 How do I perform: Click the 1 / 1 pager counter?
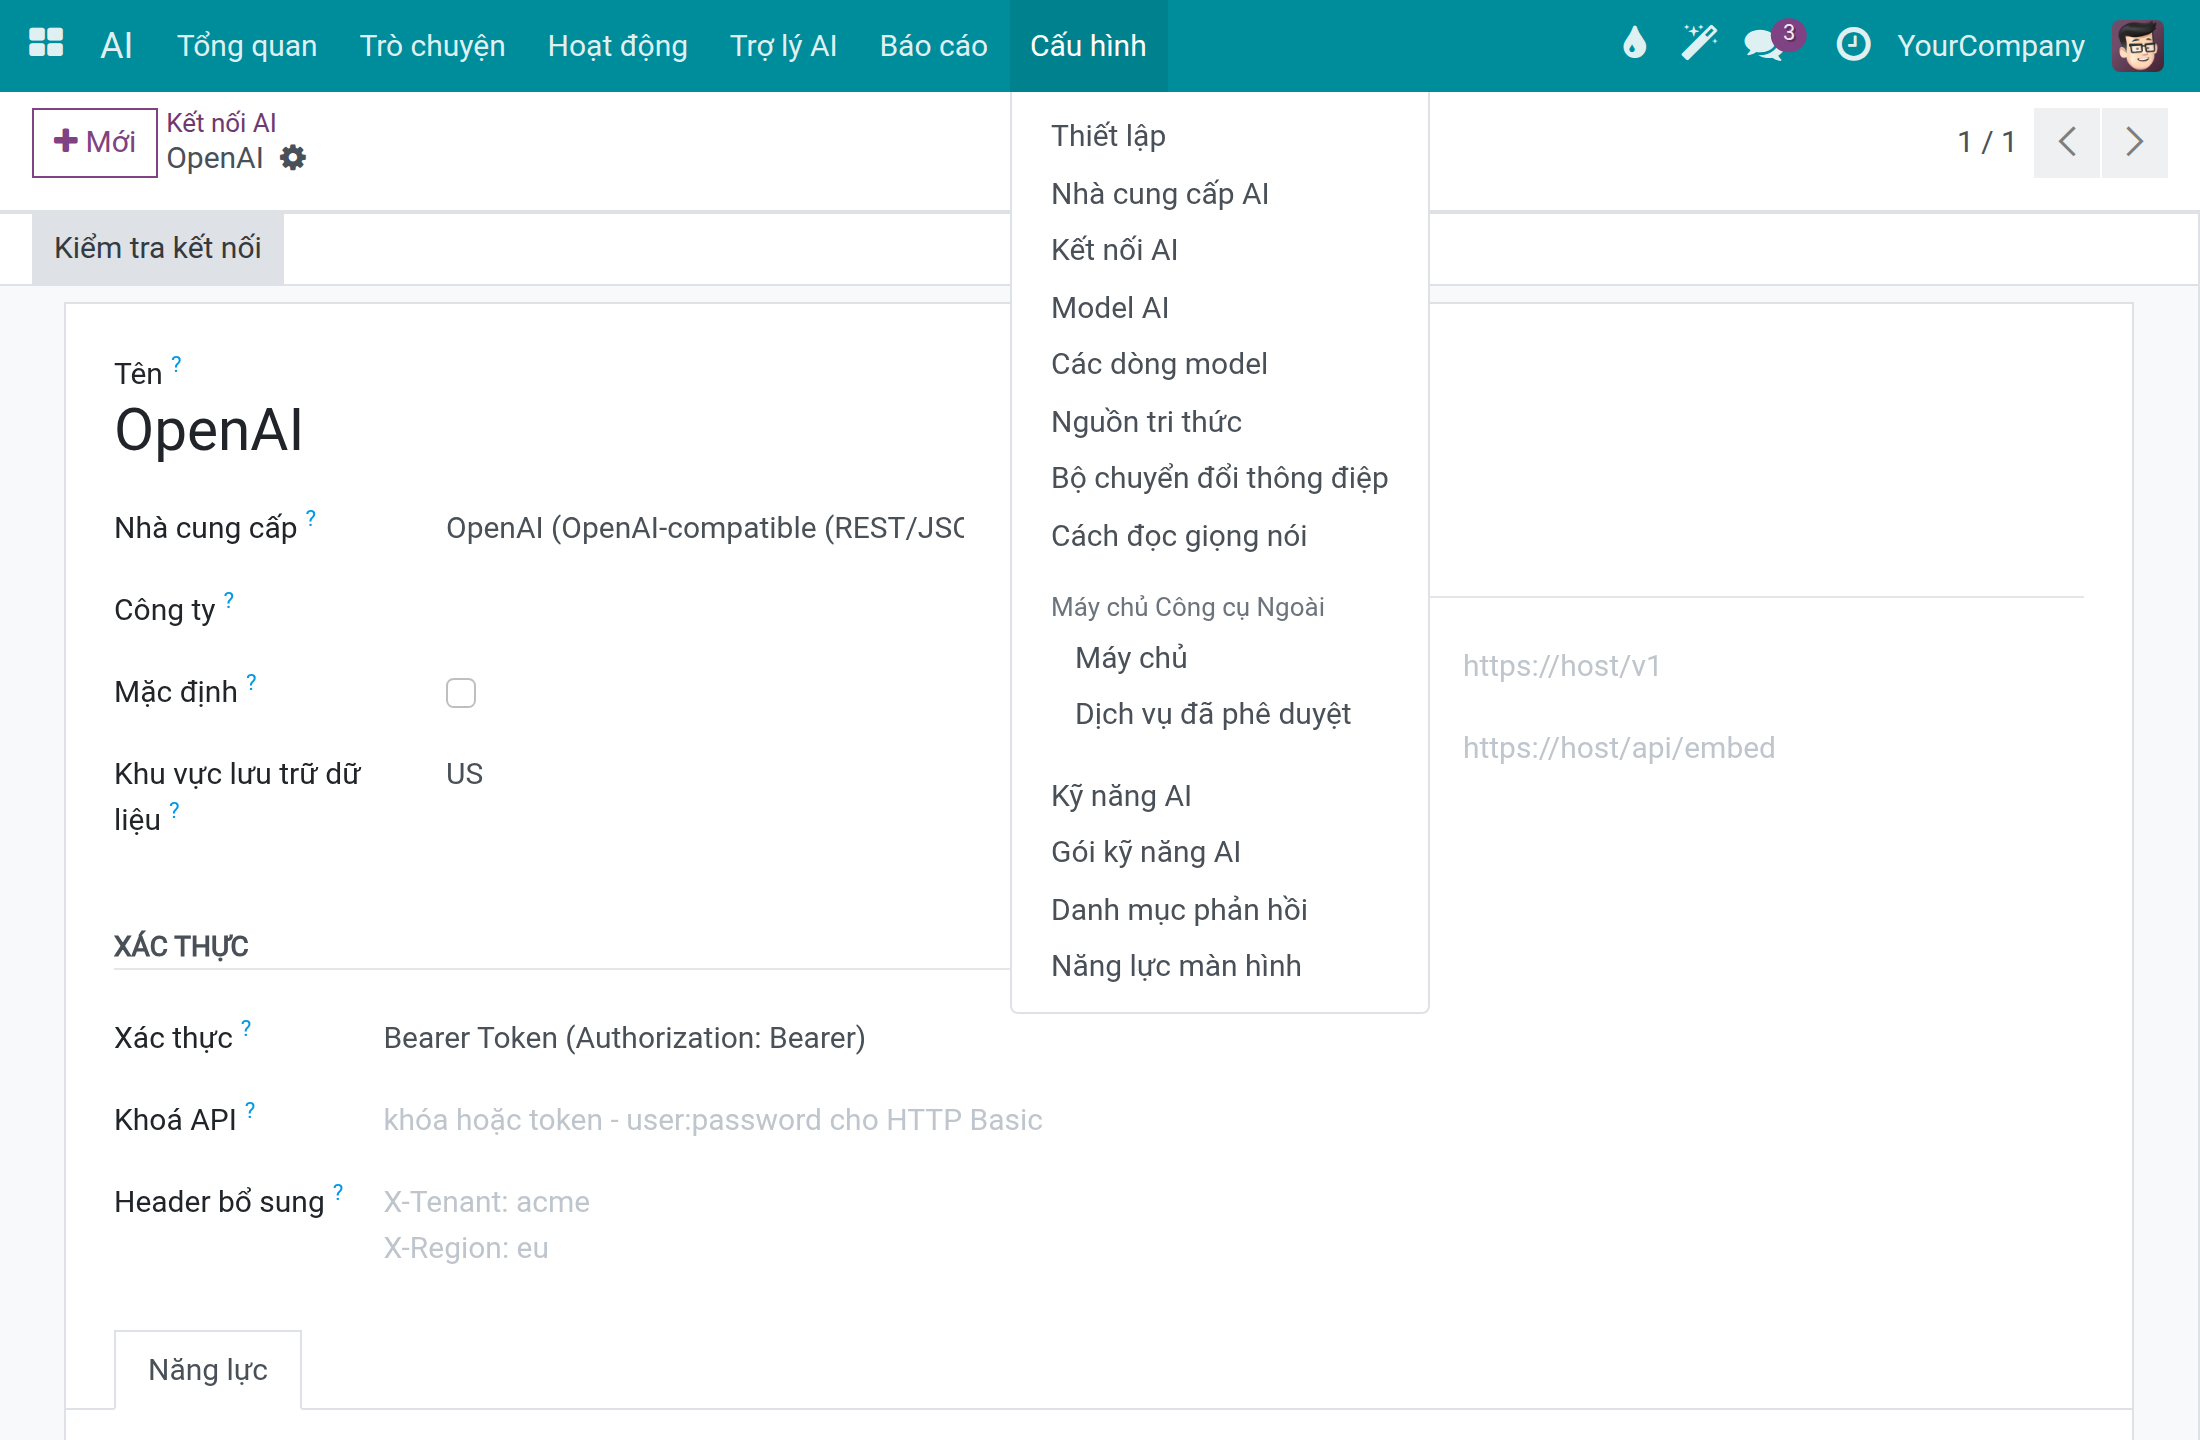click(1986, 142)
